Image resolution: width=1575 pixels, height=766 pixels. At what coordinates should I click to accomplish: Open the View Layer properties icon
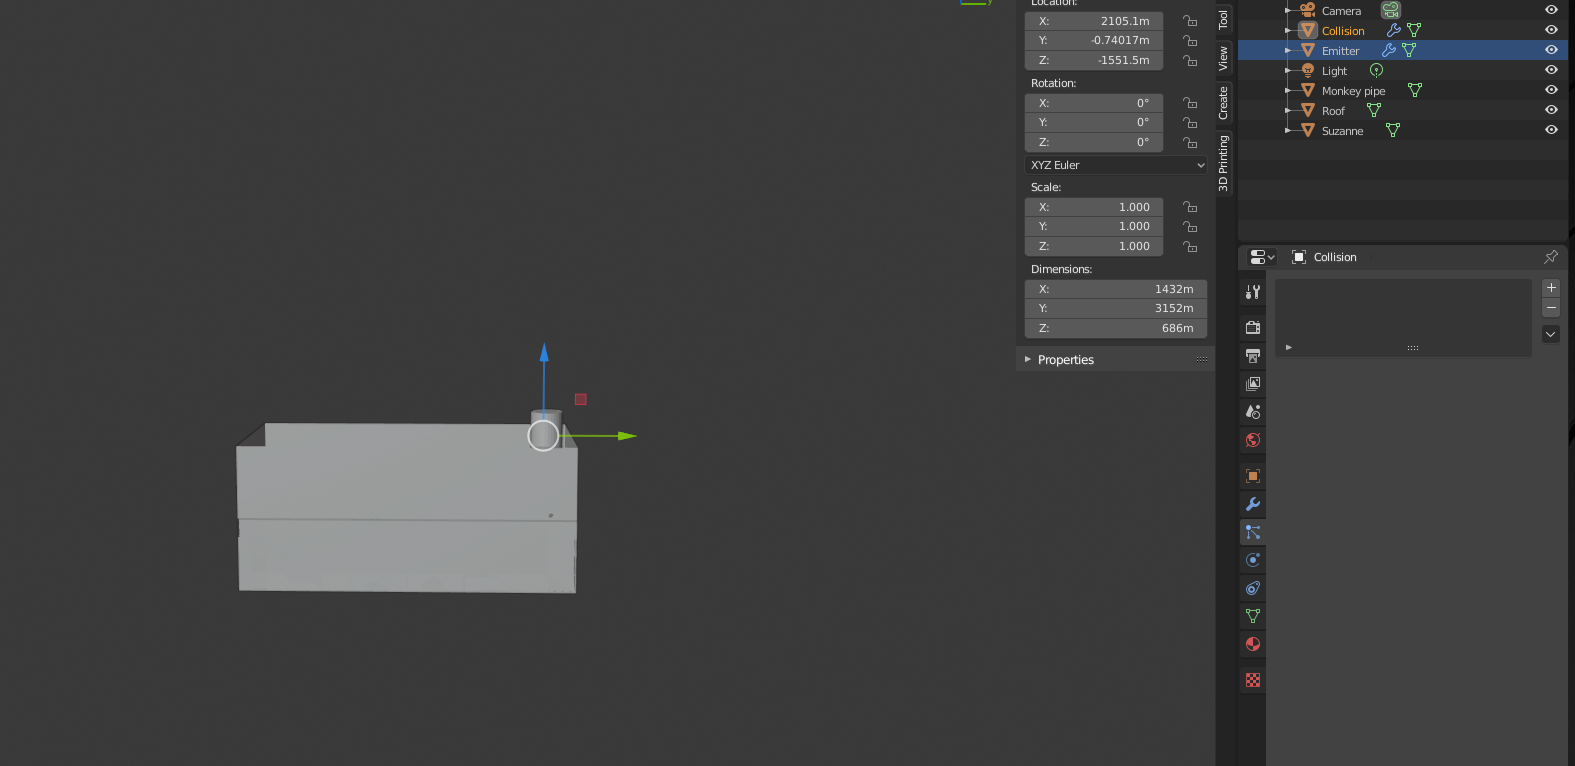(x=1253, y=383)
